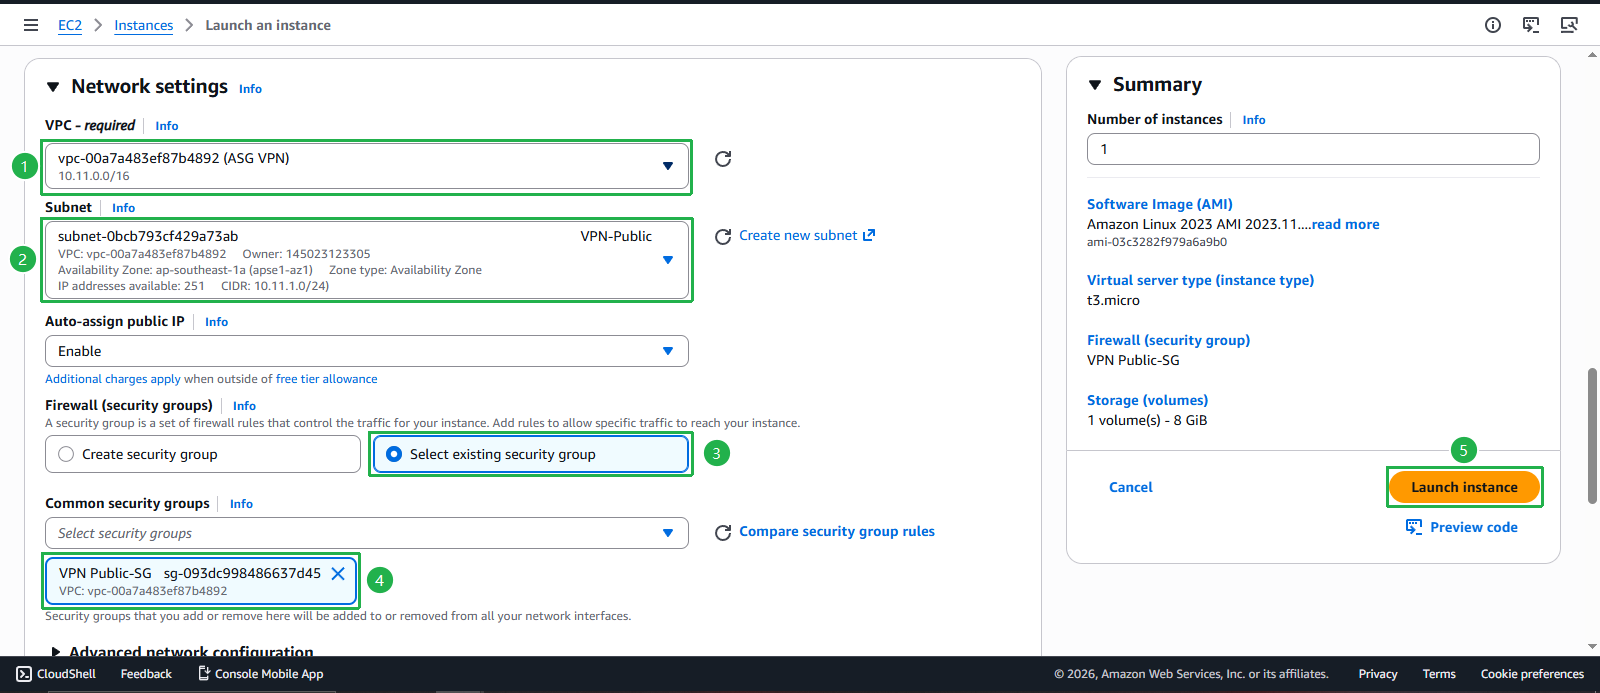
Task: Click Software Image (AMI) link
Action: tap(1160, 204)
